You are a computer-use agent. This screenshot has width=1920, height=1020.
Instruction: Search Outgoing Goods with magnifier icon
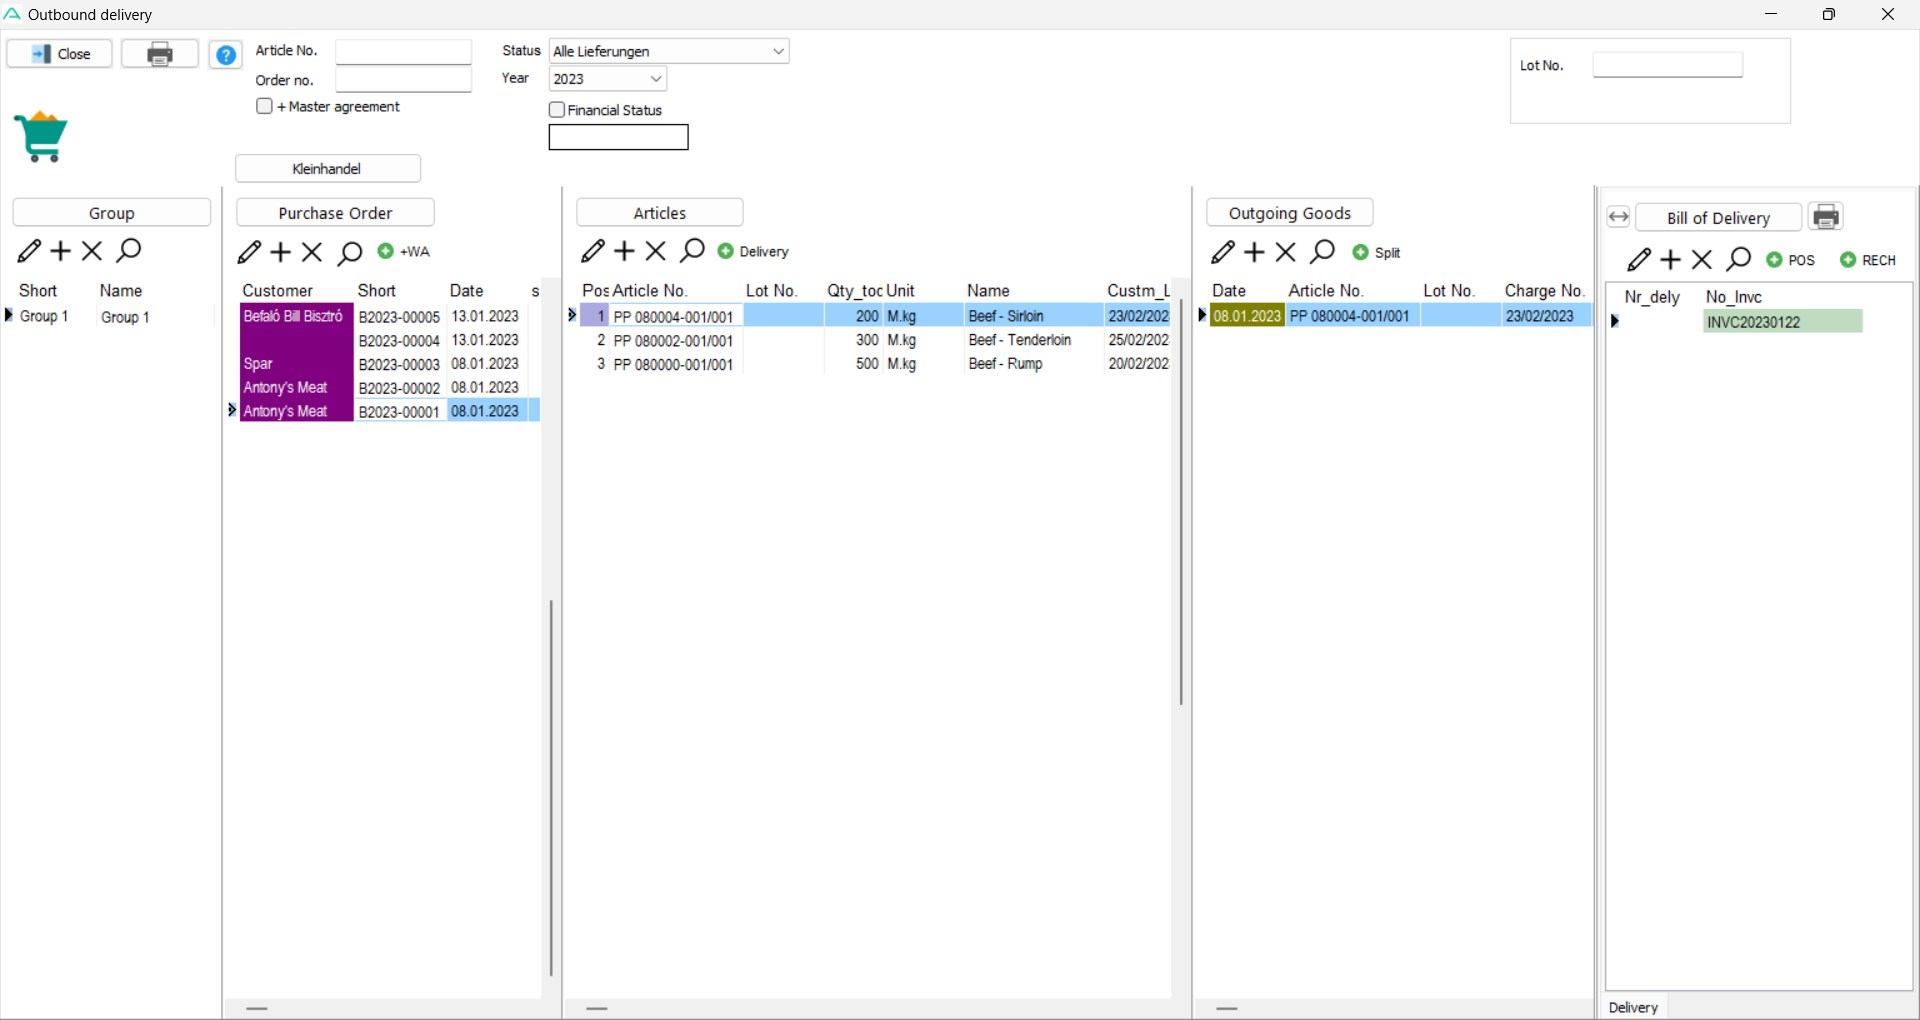[x=1323, y=252]
